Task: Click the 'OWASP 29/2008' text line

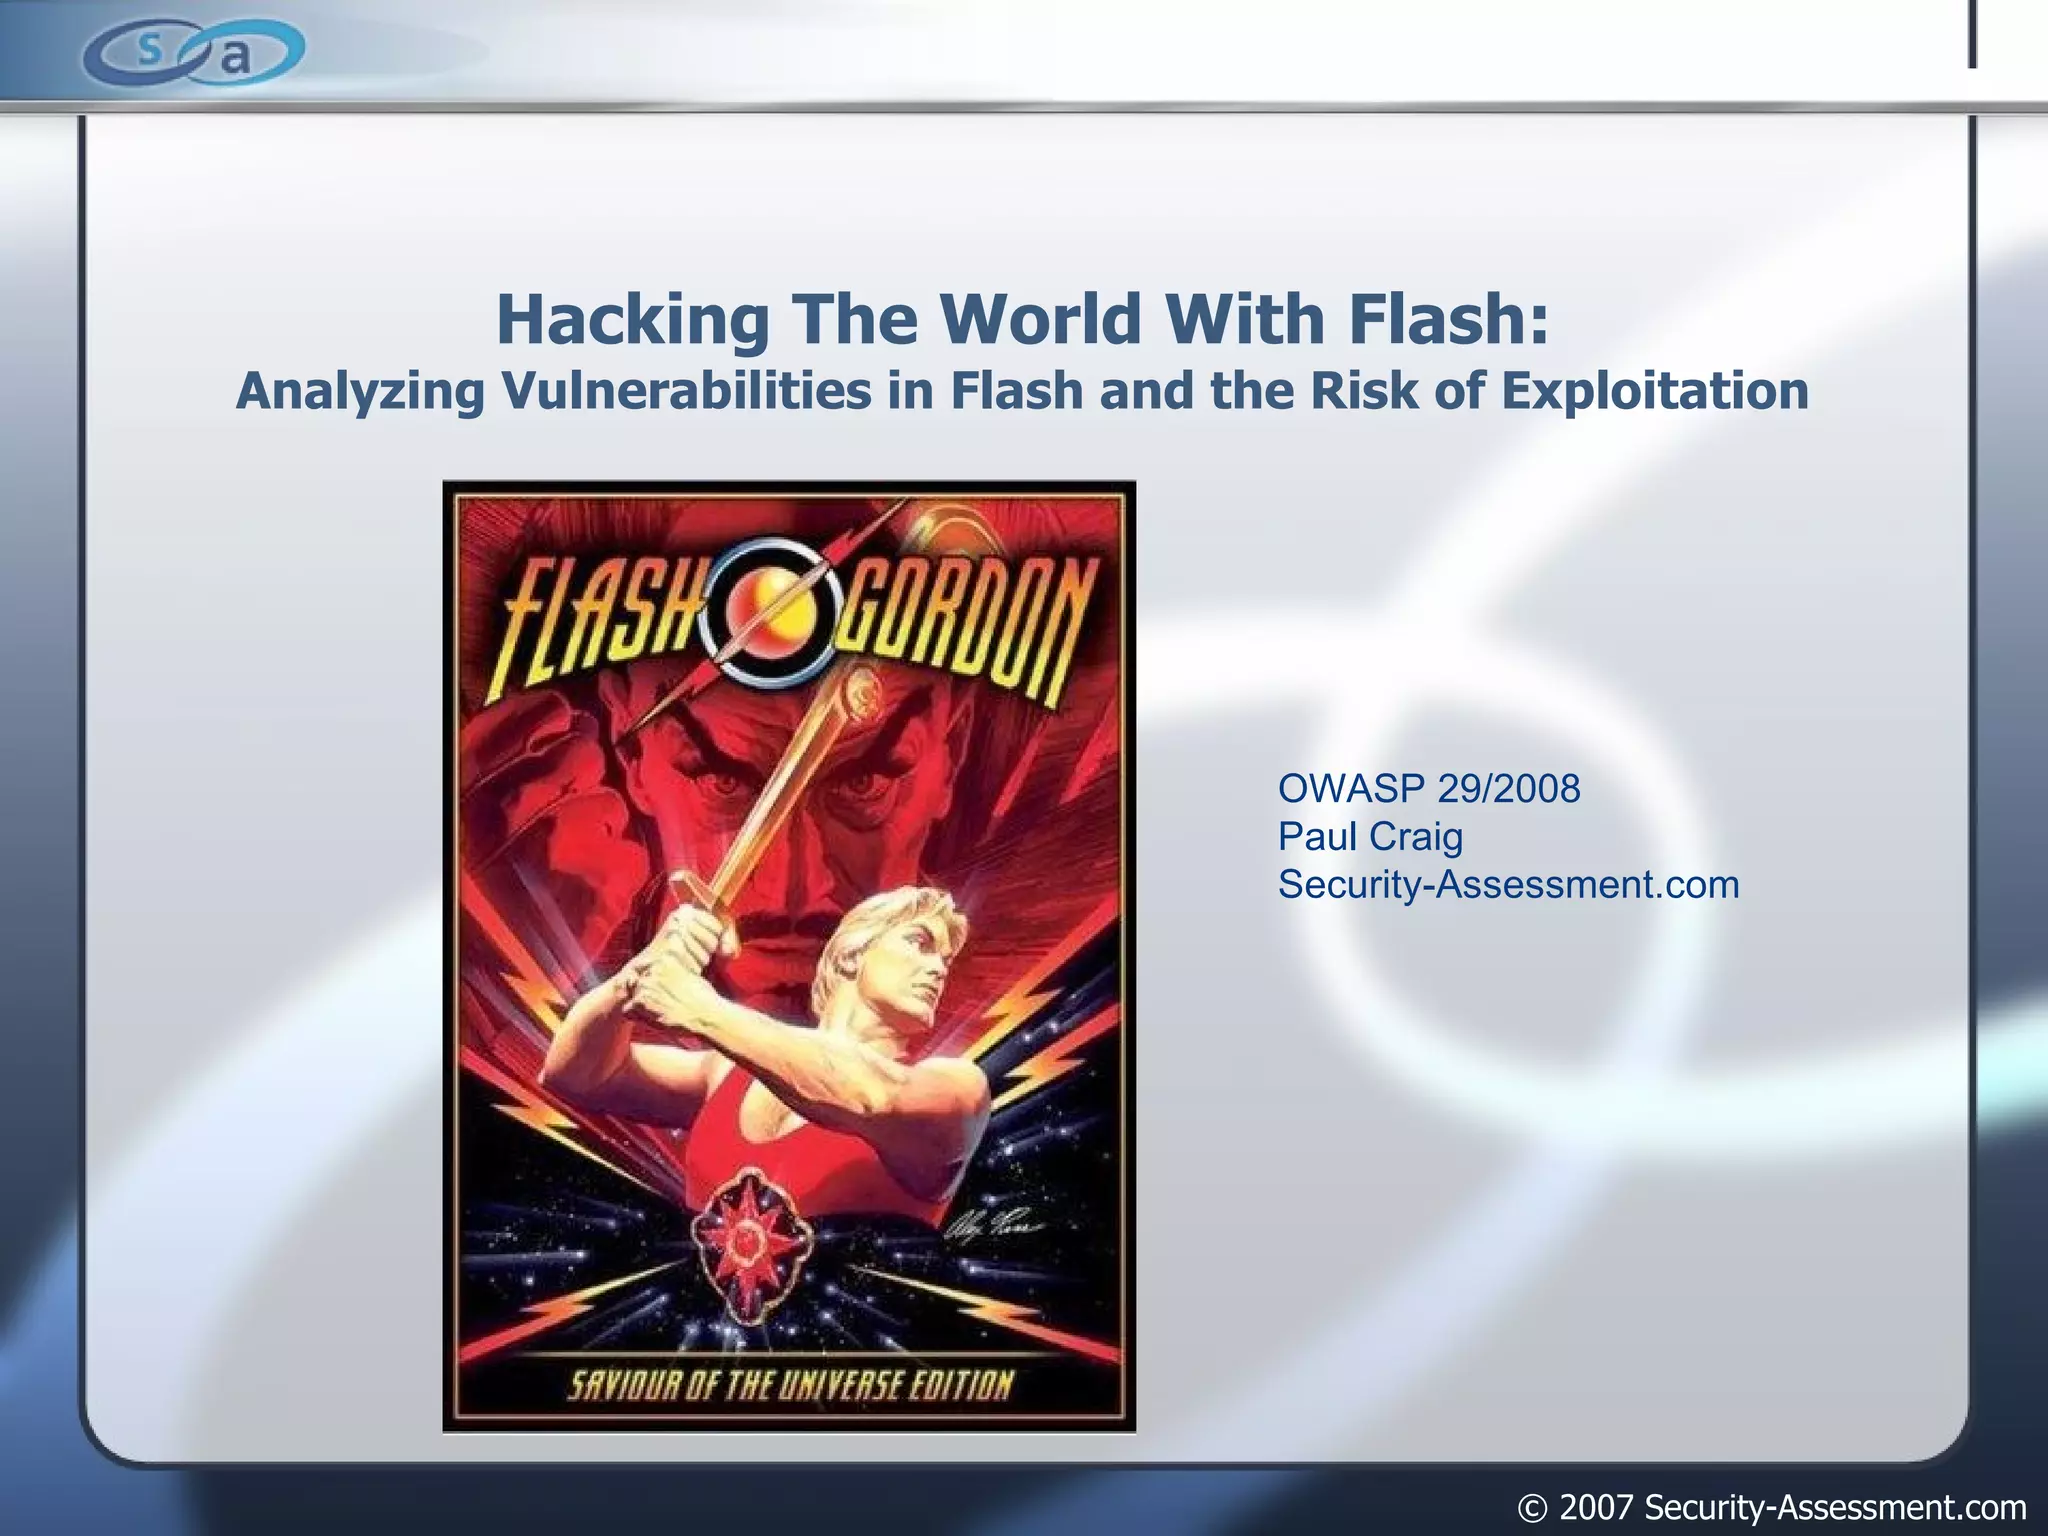Action: coord(1428,789)
